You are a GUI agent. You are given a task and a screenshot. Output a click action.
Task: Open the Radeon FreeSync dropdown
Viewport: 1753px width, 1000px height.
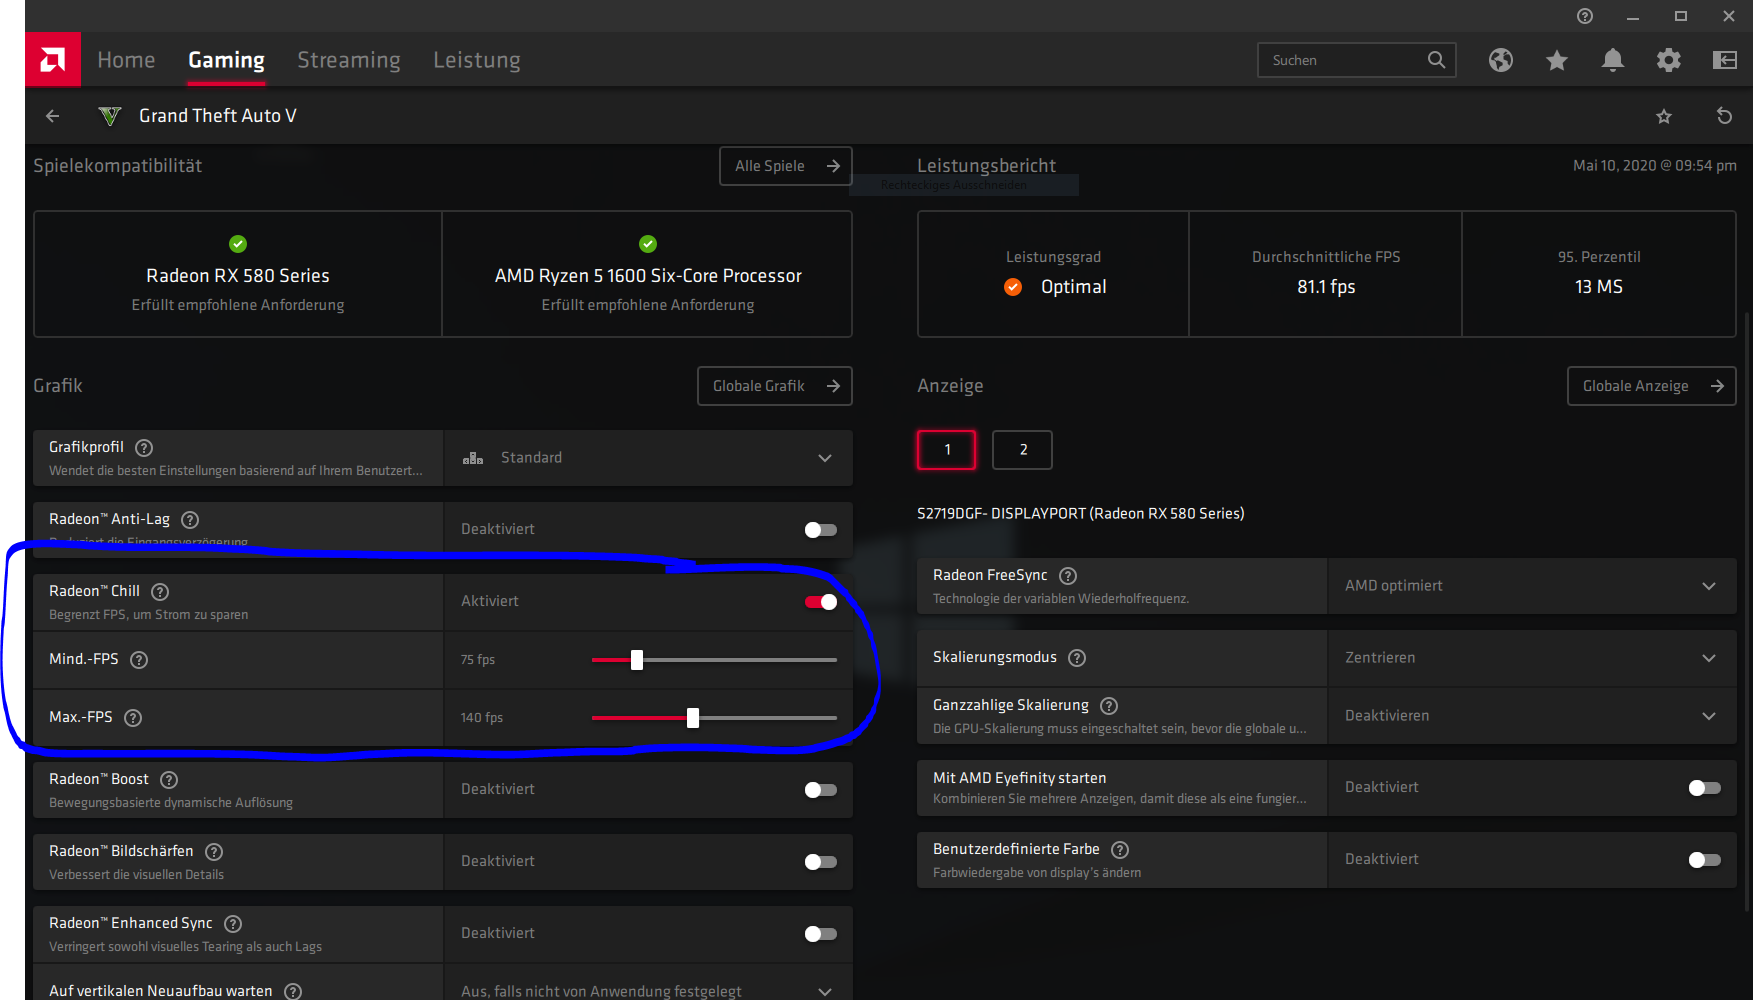1532,586
